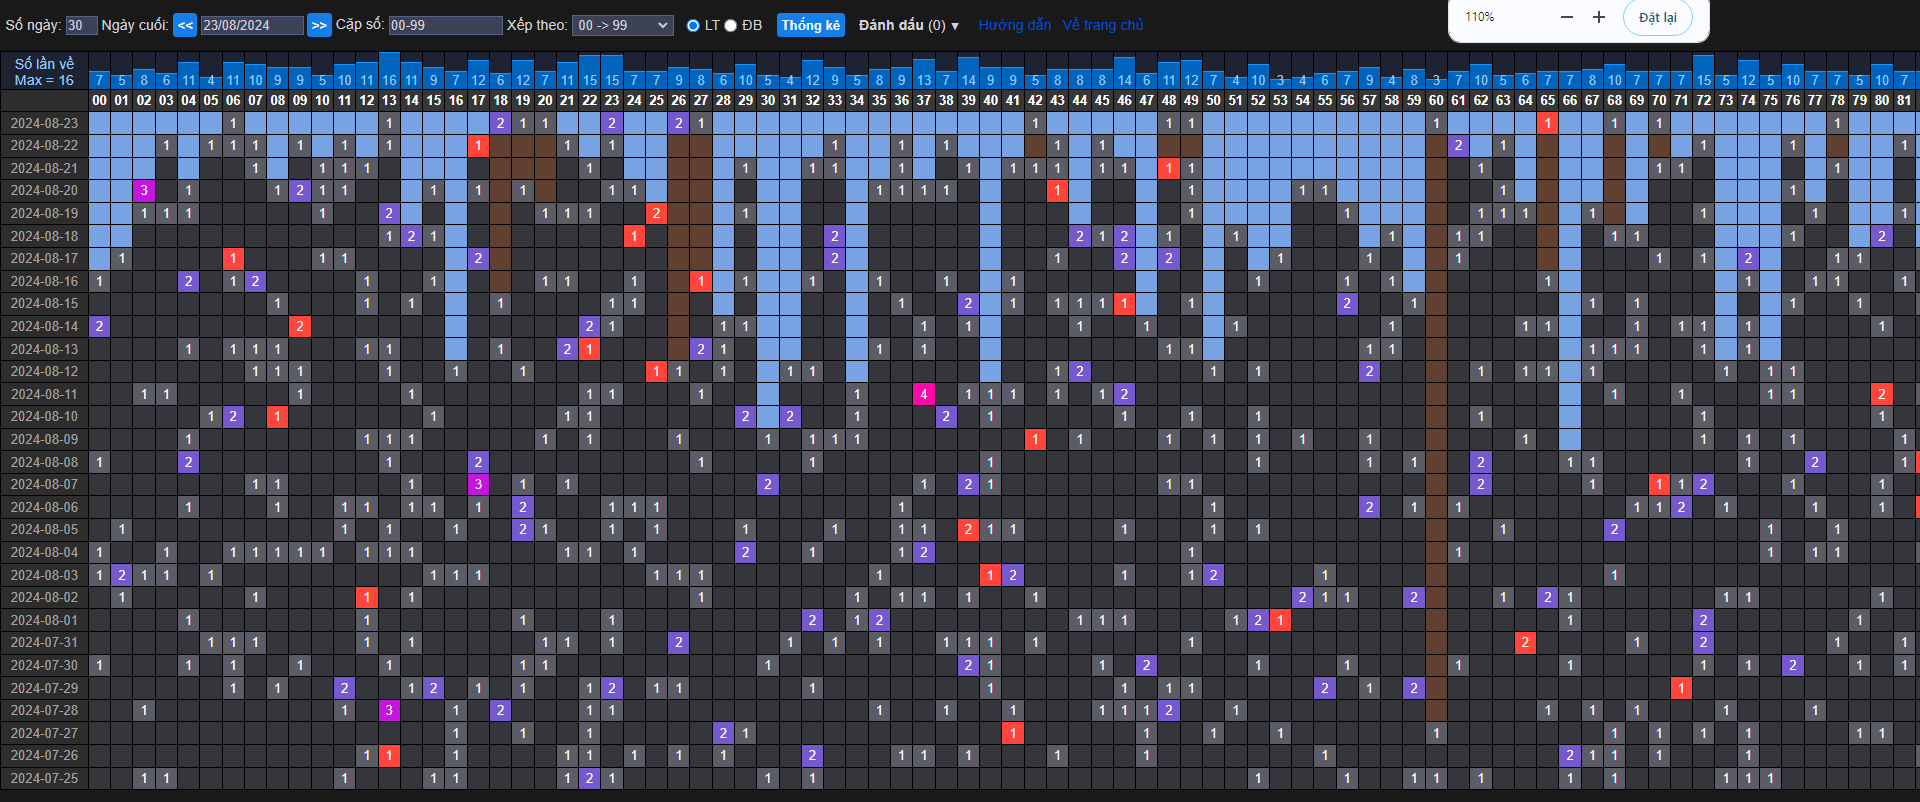Screen dimensions: 1920x802
Task: Click the magenta 4 cell in 2024-08-11 row
Action: pos(924,394)
